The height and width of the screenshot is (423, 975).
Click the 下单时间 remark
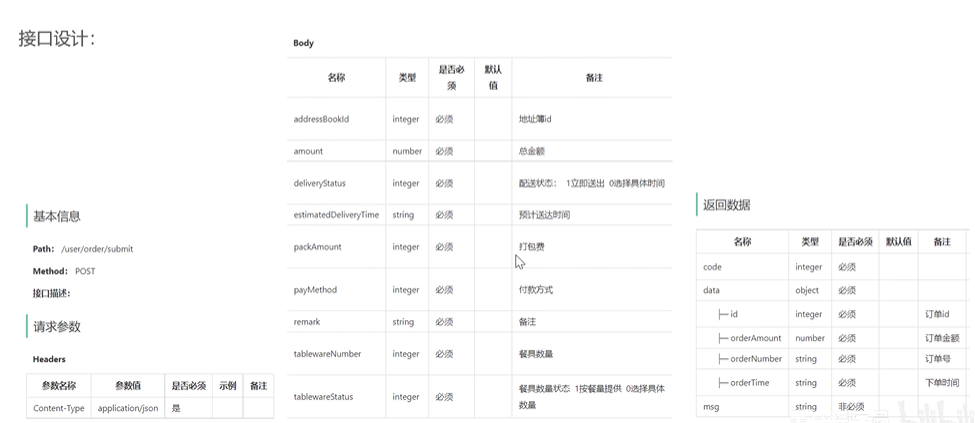942,383
